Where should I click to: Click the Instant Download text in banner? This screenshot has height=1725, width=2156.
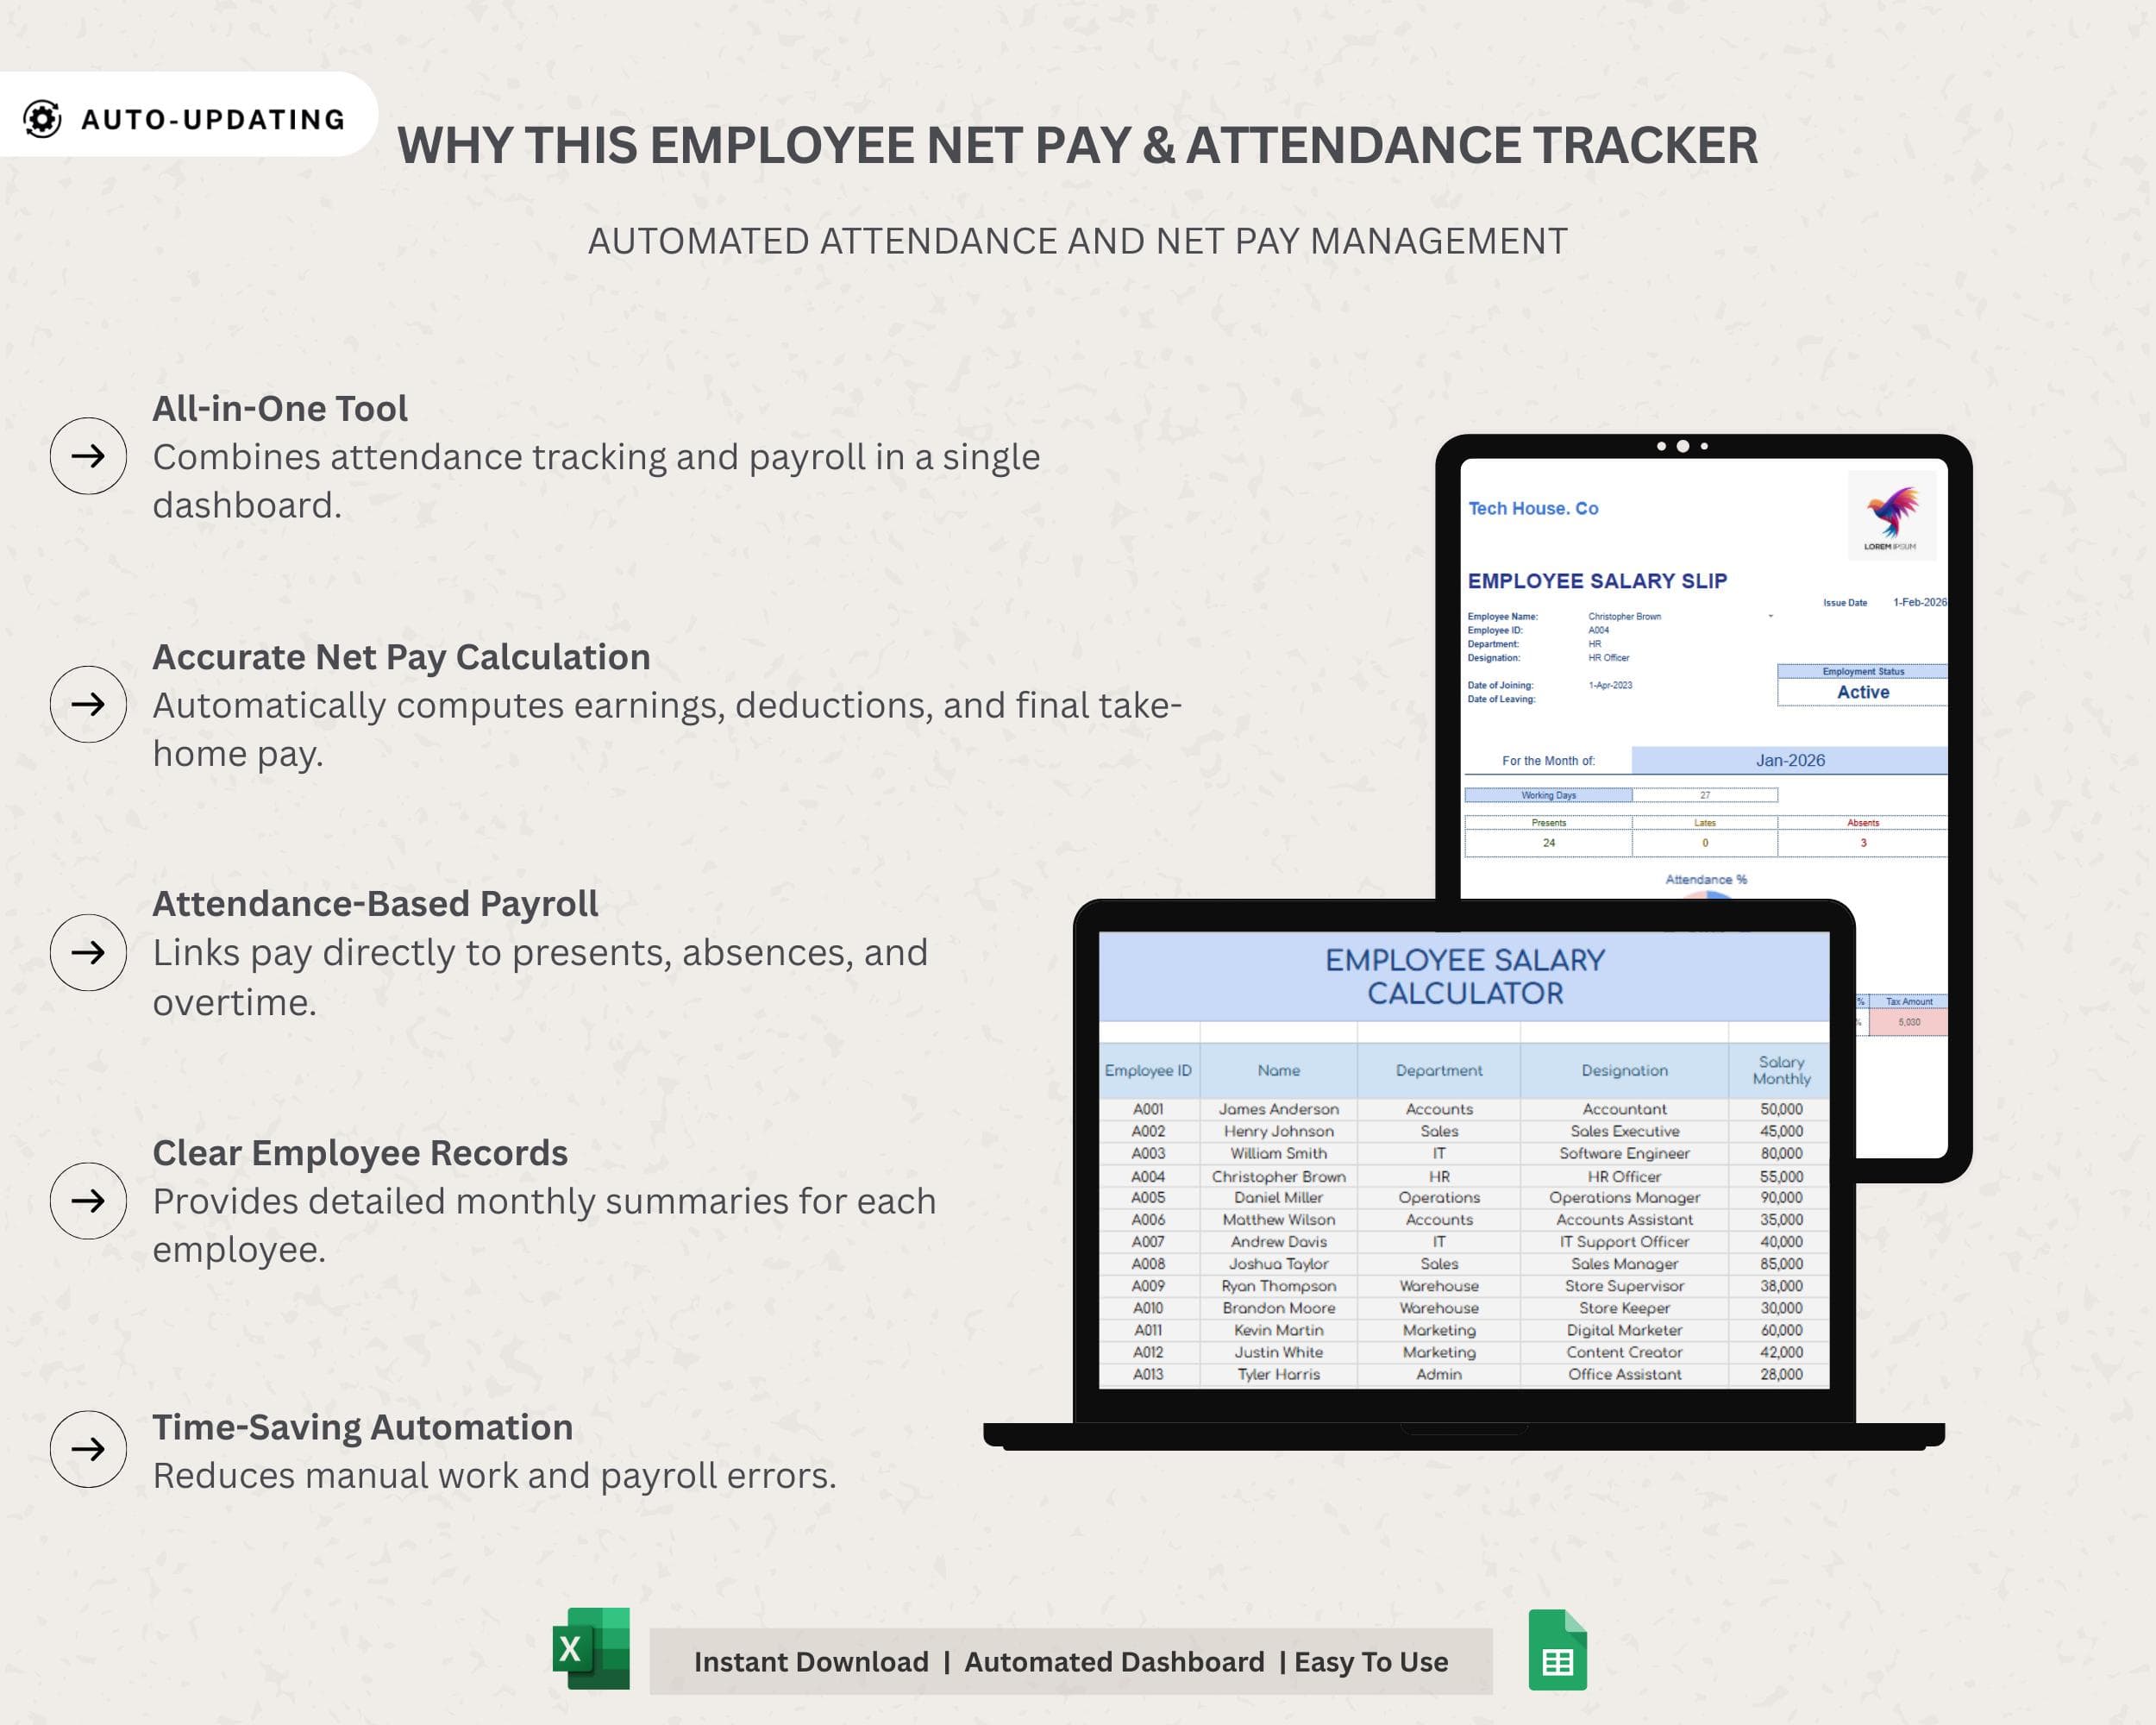[811, 1662]
